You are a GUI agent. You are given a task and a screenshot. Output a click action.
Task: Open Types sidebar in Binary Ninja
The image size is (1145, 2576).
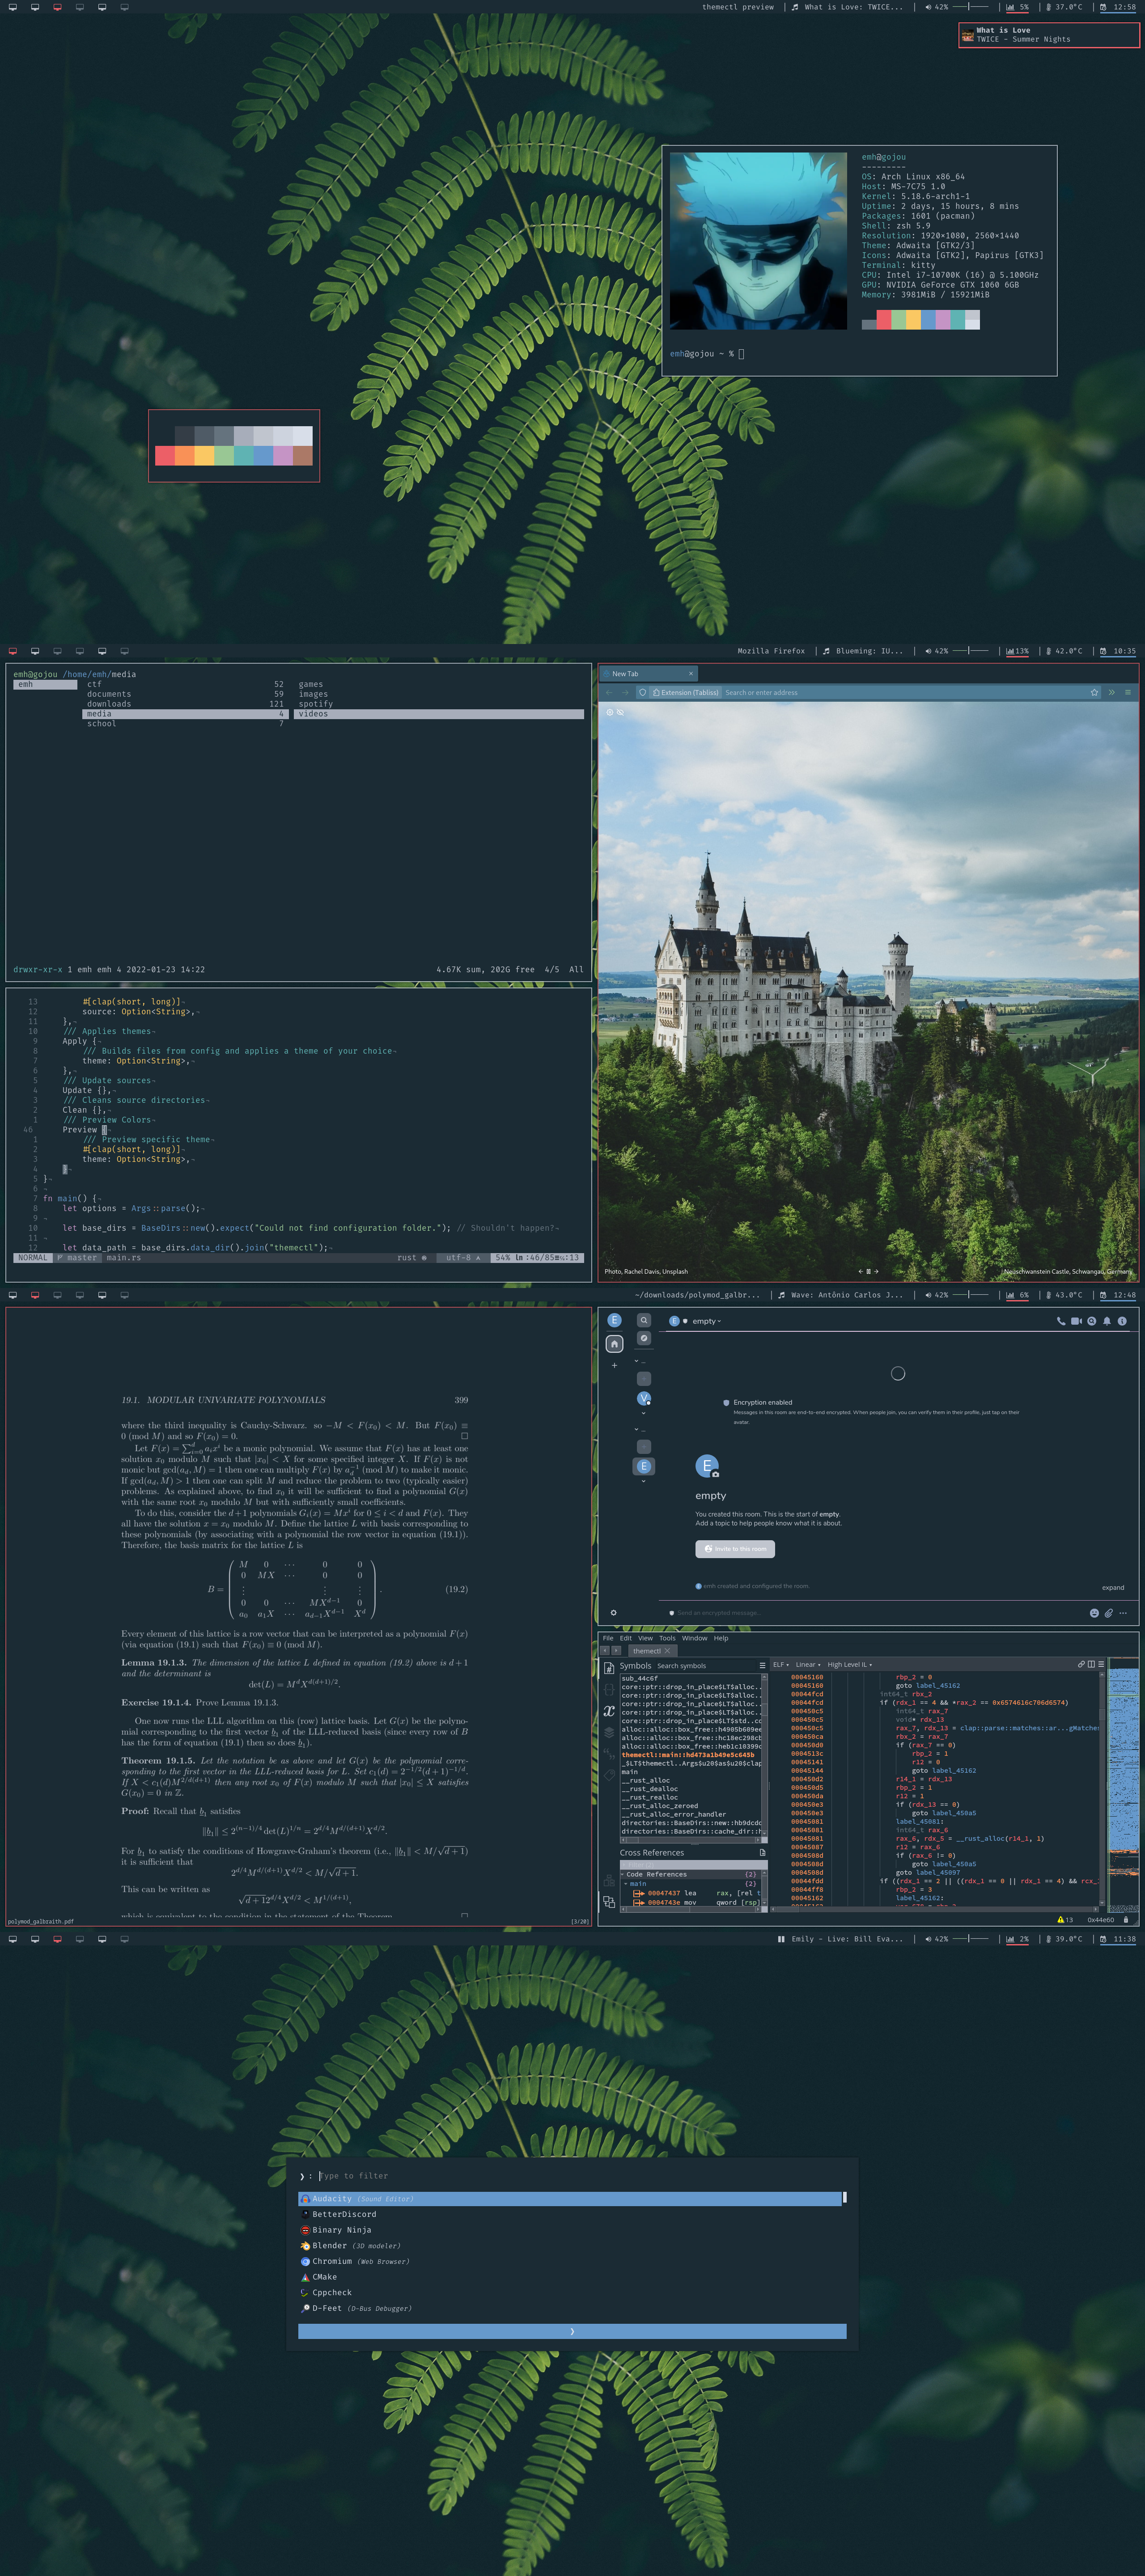609,1689
